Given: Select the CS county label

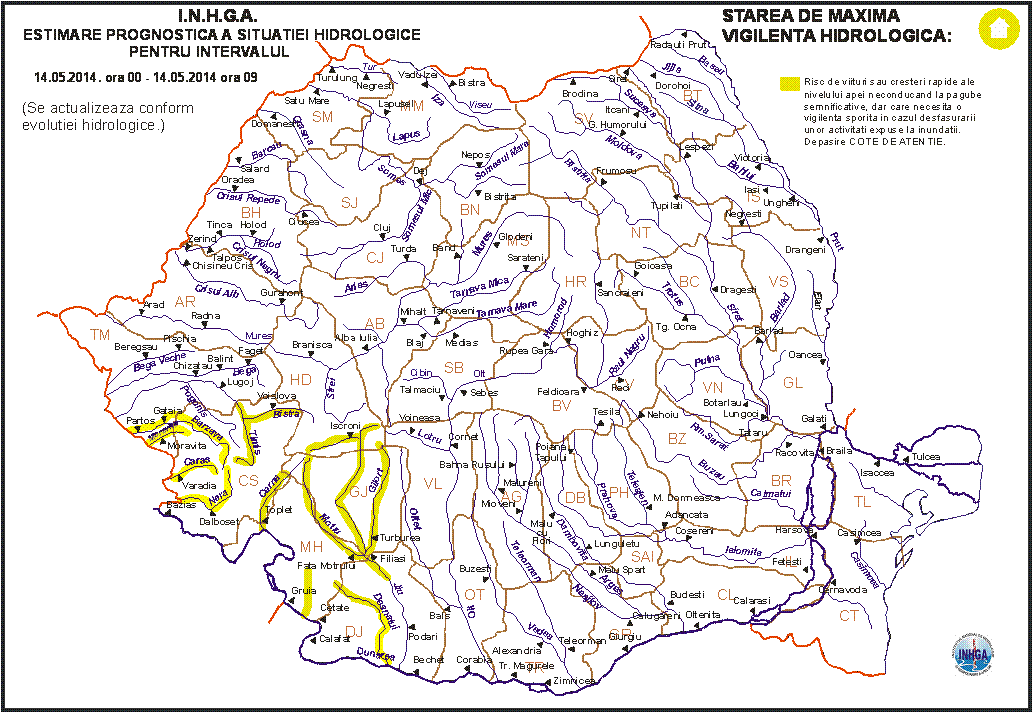Looking at the screenshot, I should click(250, 480).
